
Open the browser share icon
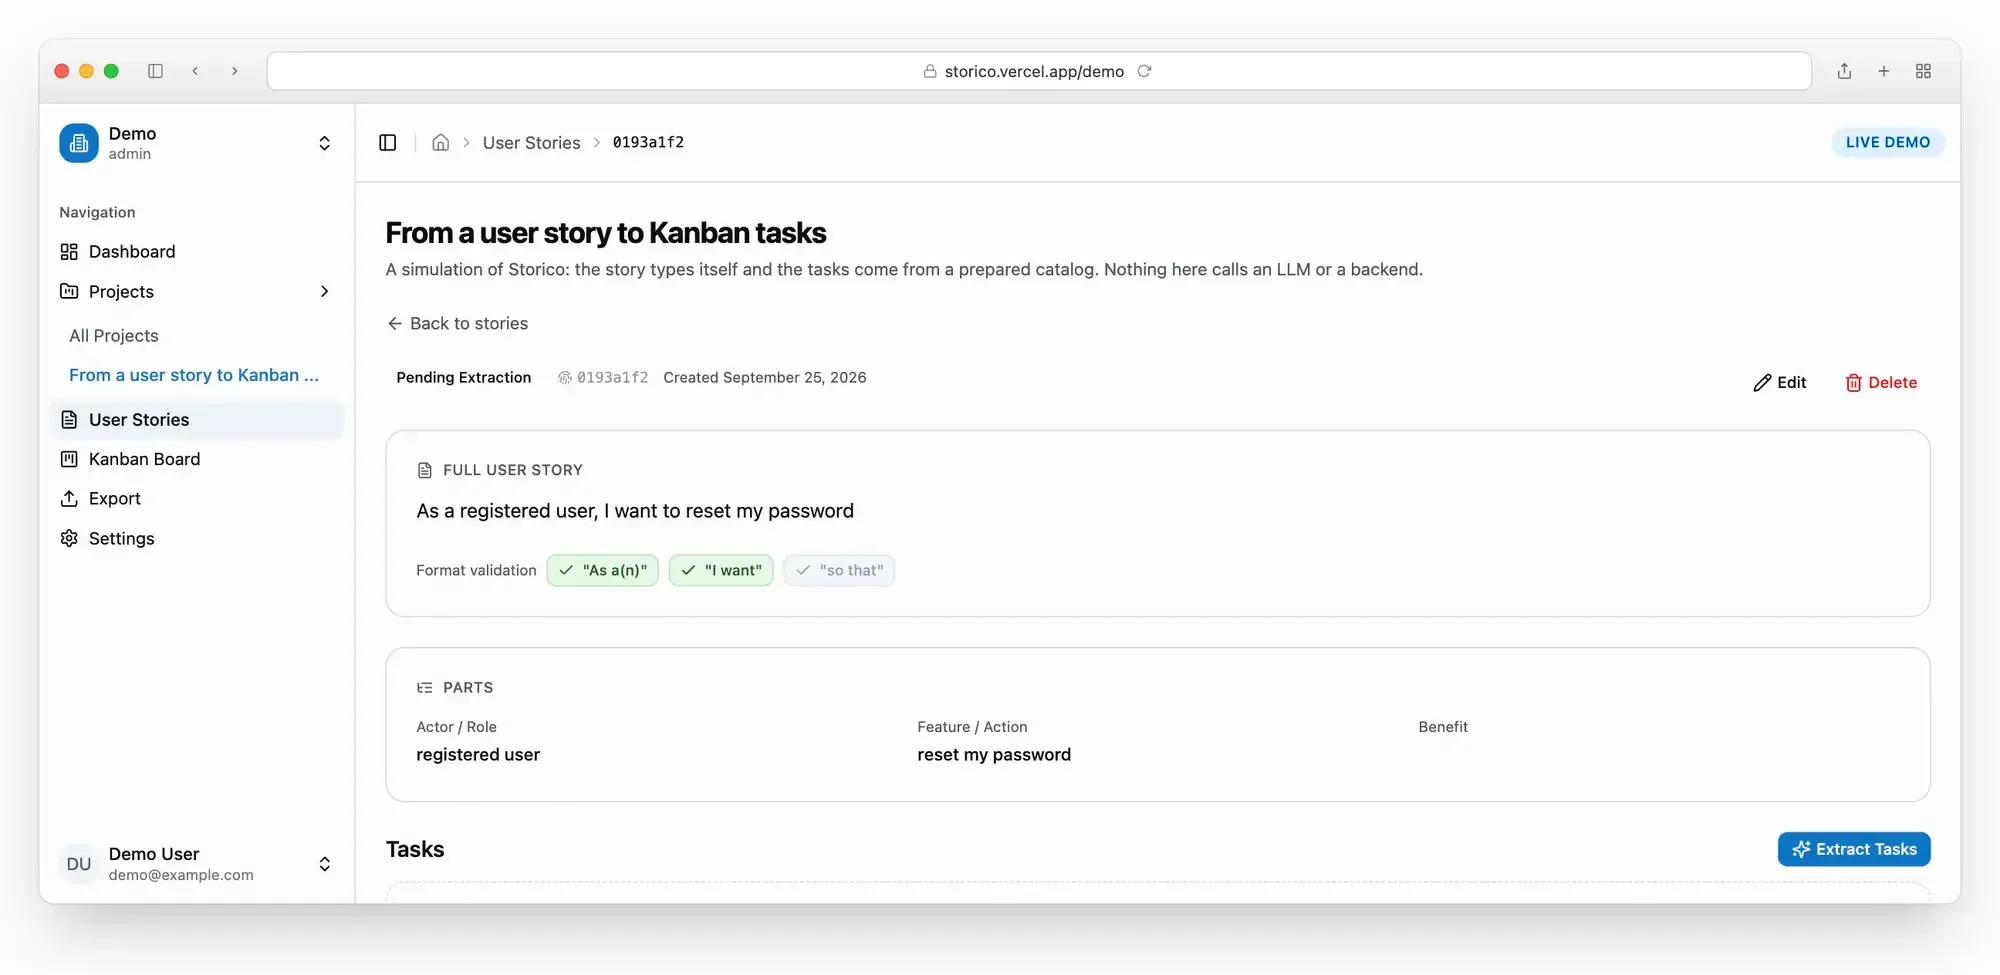pos(1844,71)
